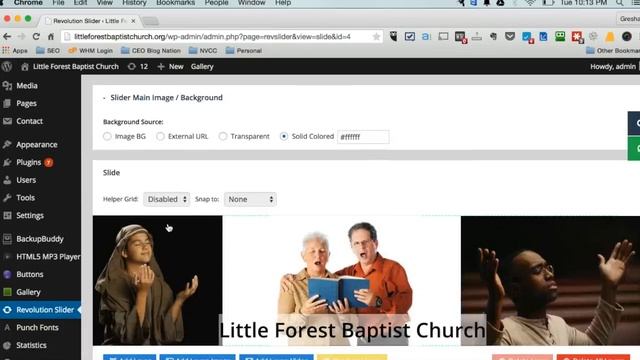Screen dimensions: 640x360
Task: Click Howdy, admin account link
Action: point(613,67)
